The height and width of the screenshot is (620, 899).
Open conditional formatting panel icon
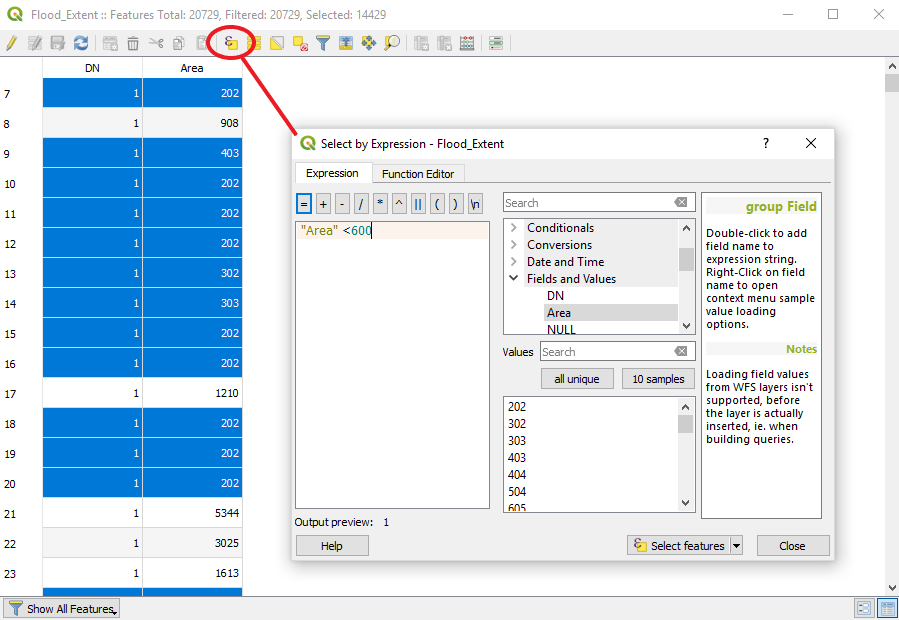coord(496,43)
